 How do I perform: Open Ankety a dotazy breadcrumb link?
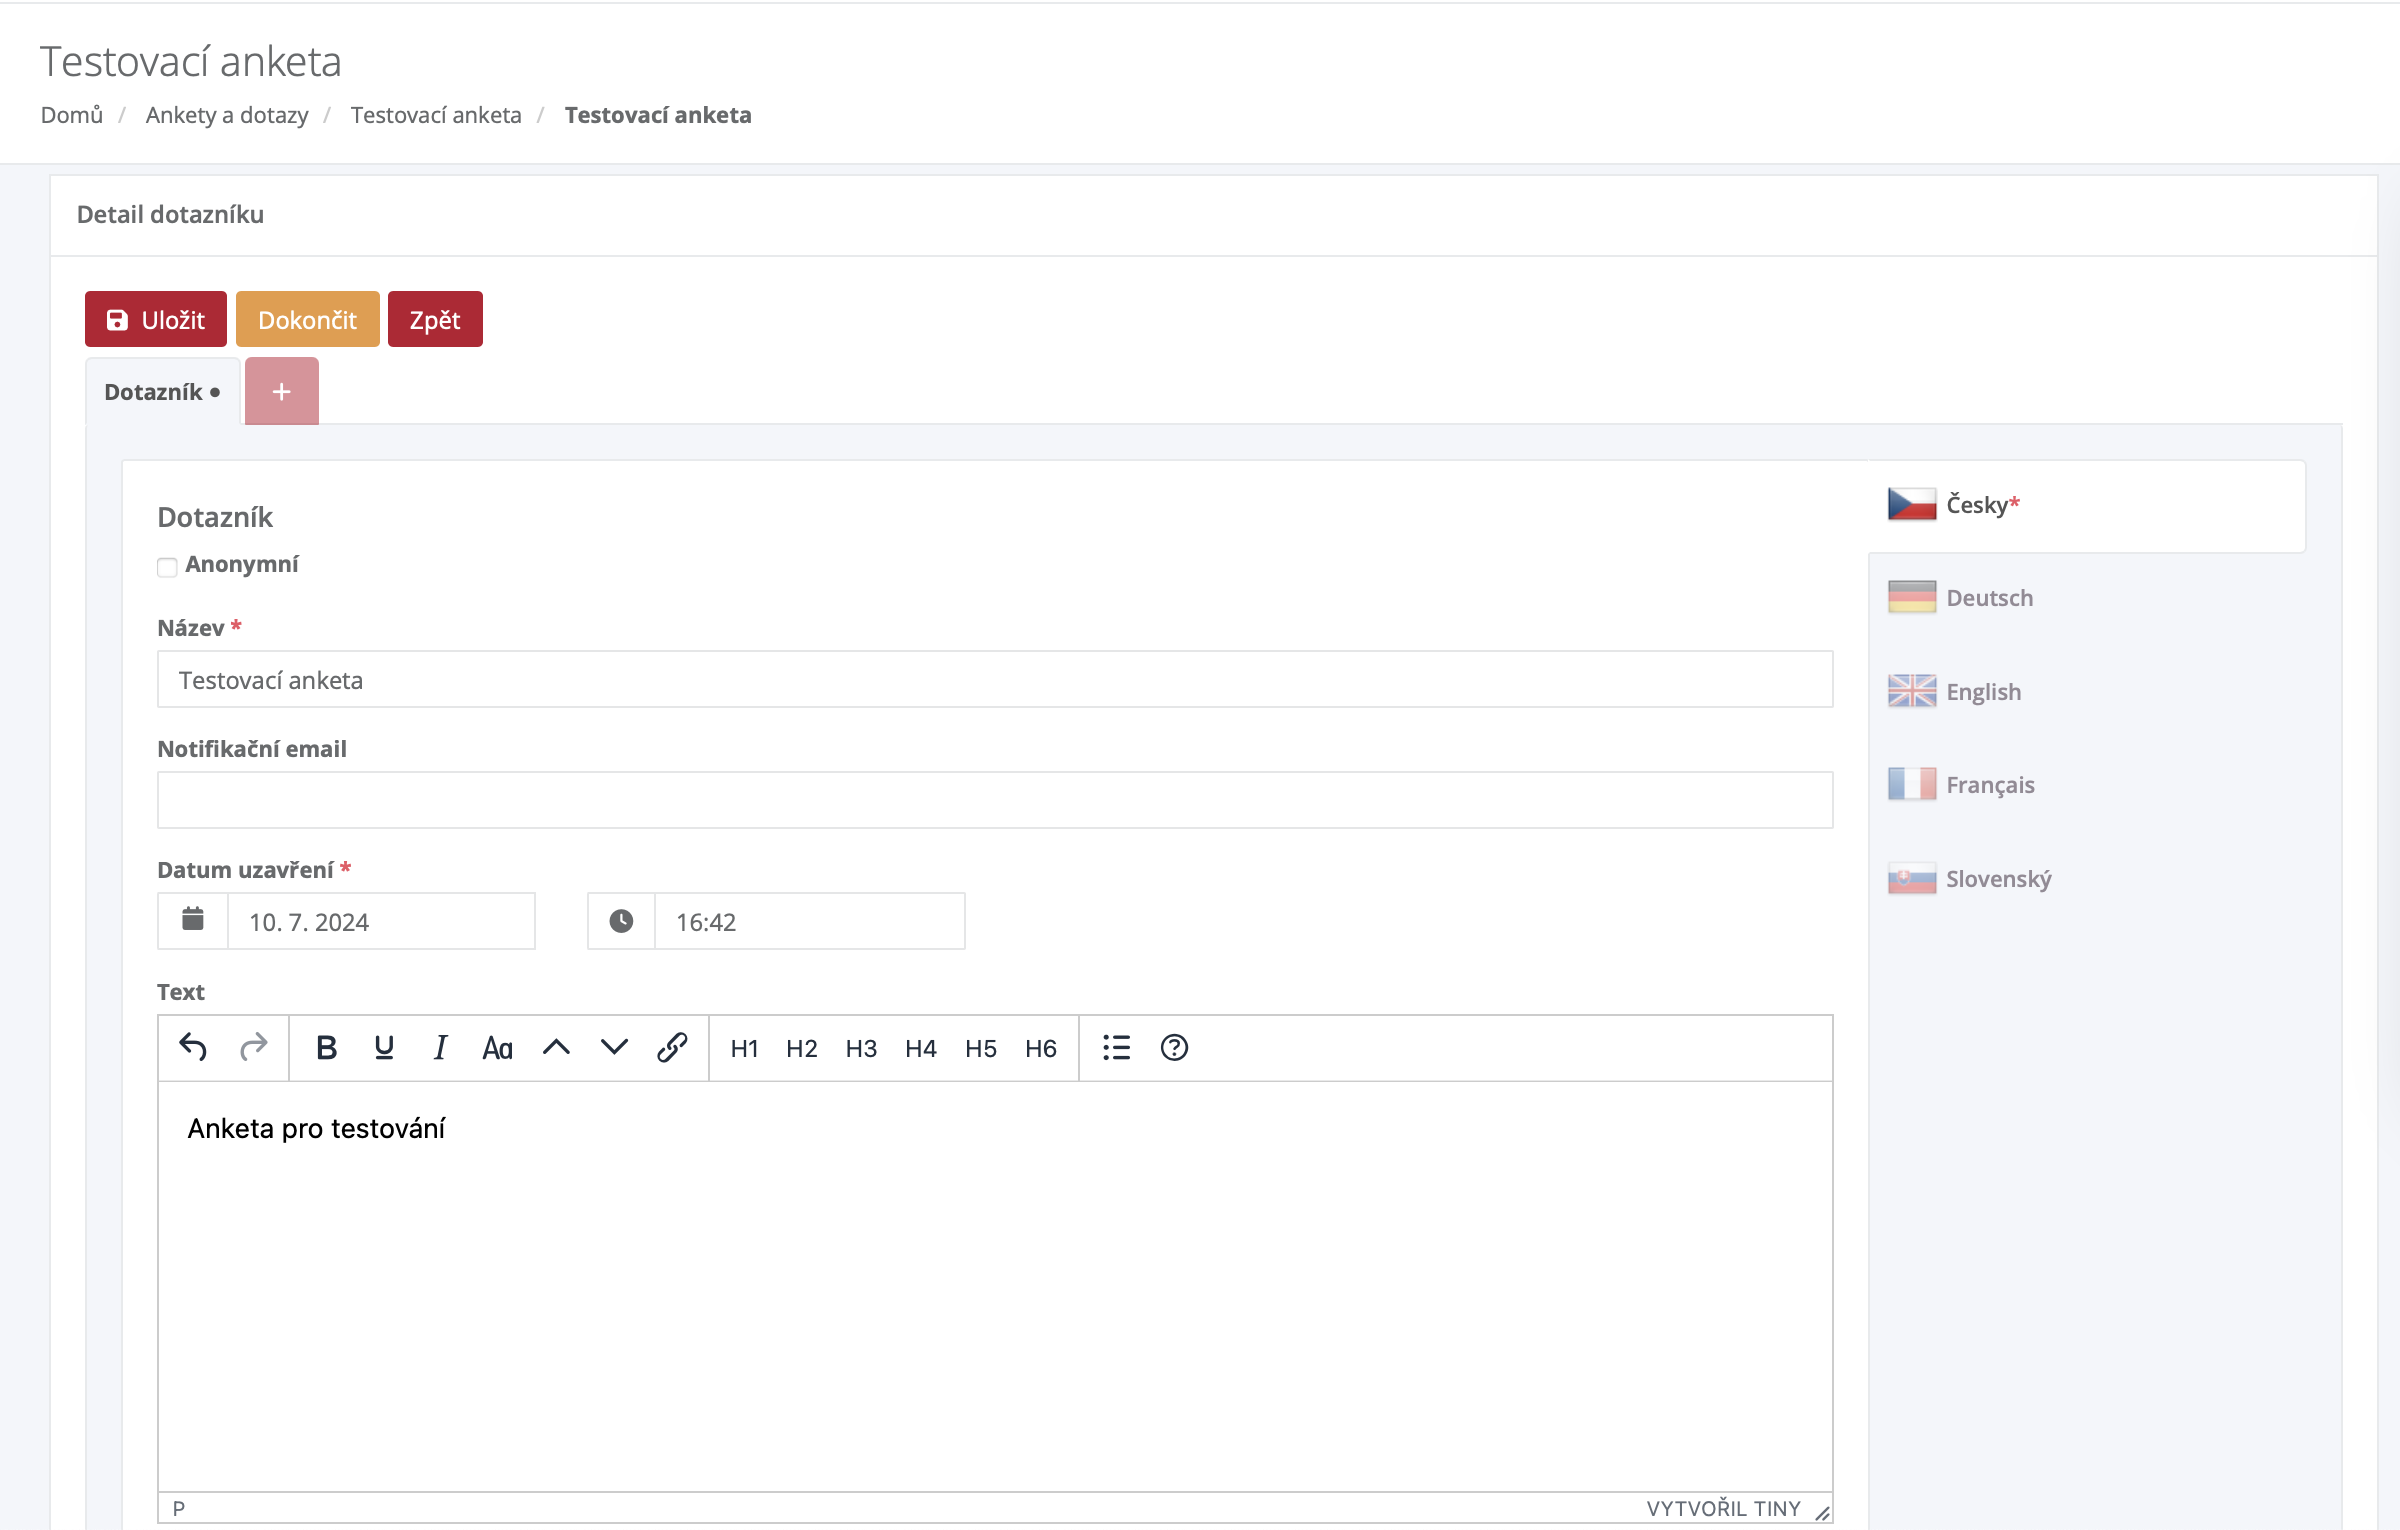[x=227, y=115]
